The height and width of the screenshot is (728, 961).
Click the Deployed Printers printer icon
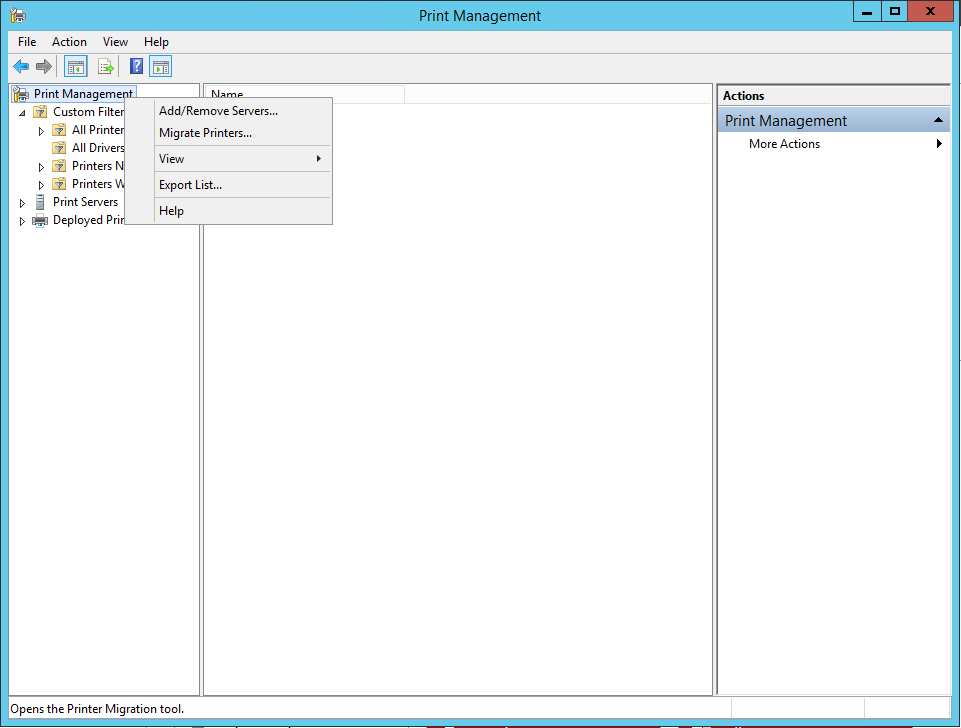pos(40,220)
